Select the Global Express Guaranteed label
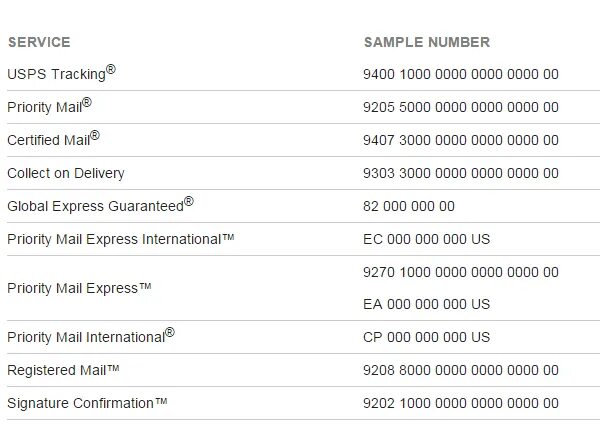 tap(100, 205)
